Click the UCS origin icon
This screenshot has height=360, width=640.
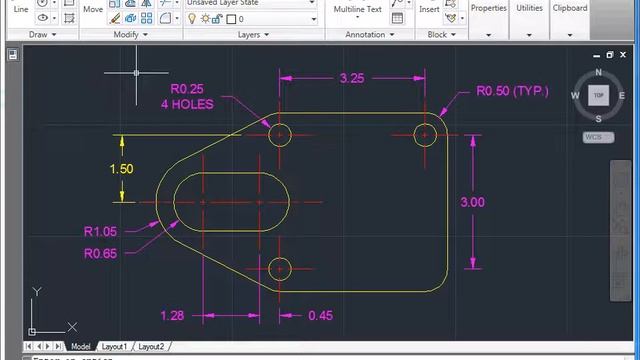32,332
